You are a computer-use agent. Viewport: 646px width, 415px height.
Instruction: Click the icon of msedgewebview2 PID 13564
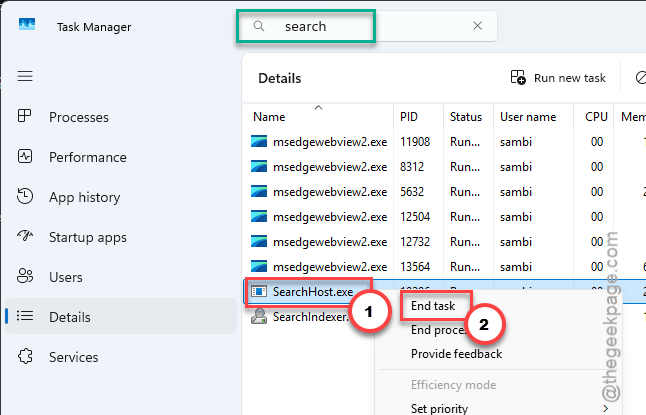(x=259, y=267)
